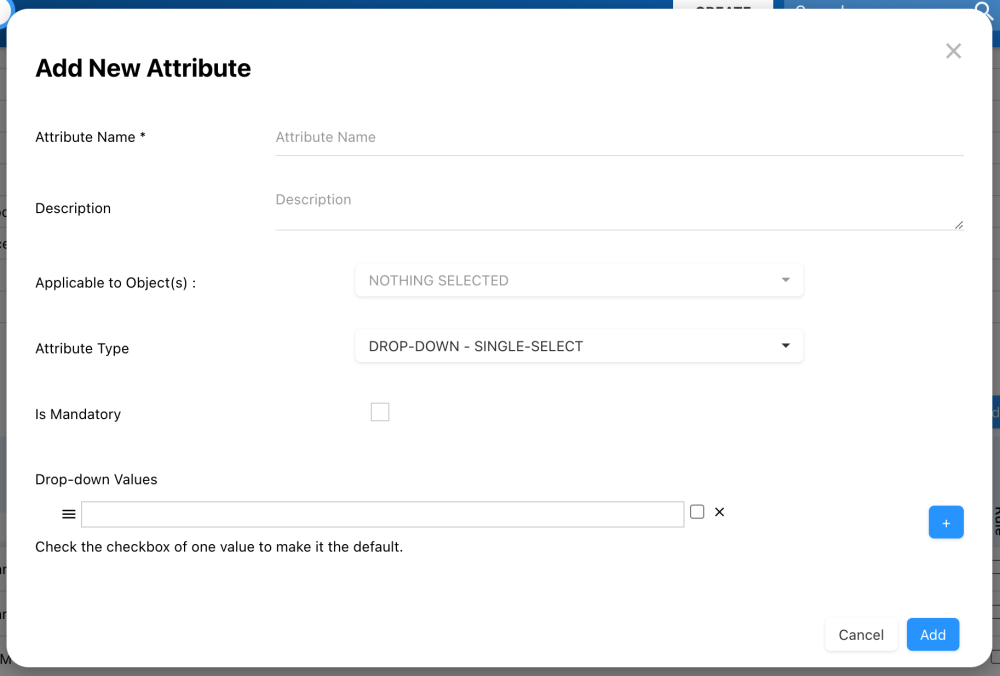
Task: Enable the Is Mandatory checkbox
Action: point(380,412)
